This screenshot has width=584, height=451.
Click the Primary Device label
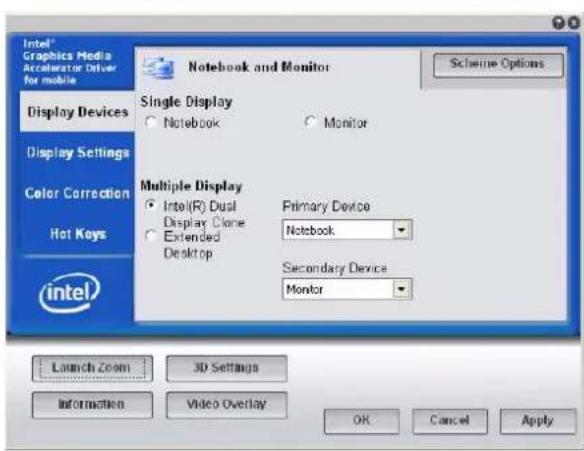(326, 206)
